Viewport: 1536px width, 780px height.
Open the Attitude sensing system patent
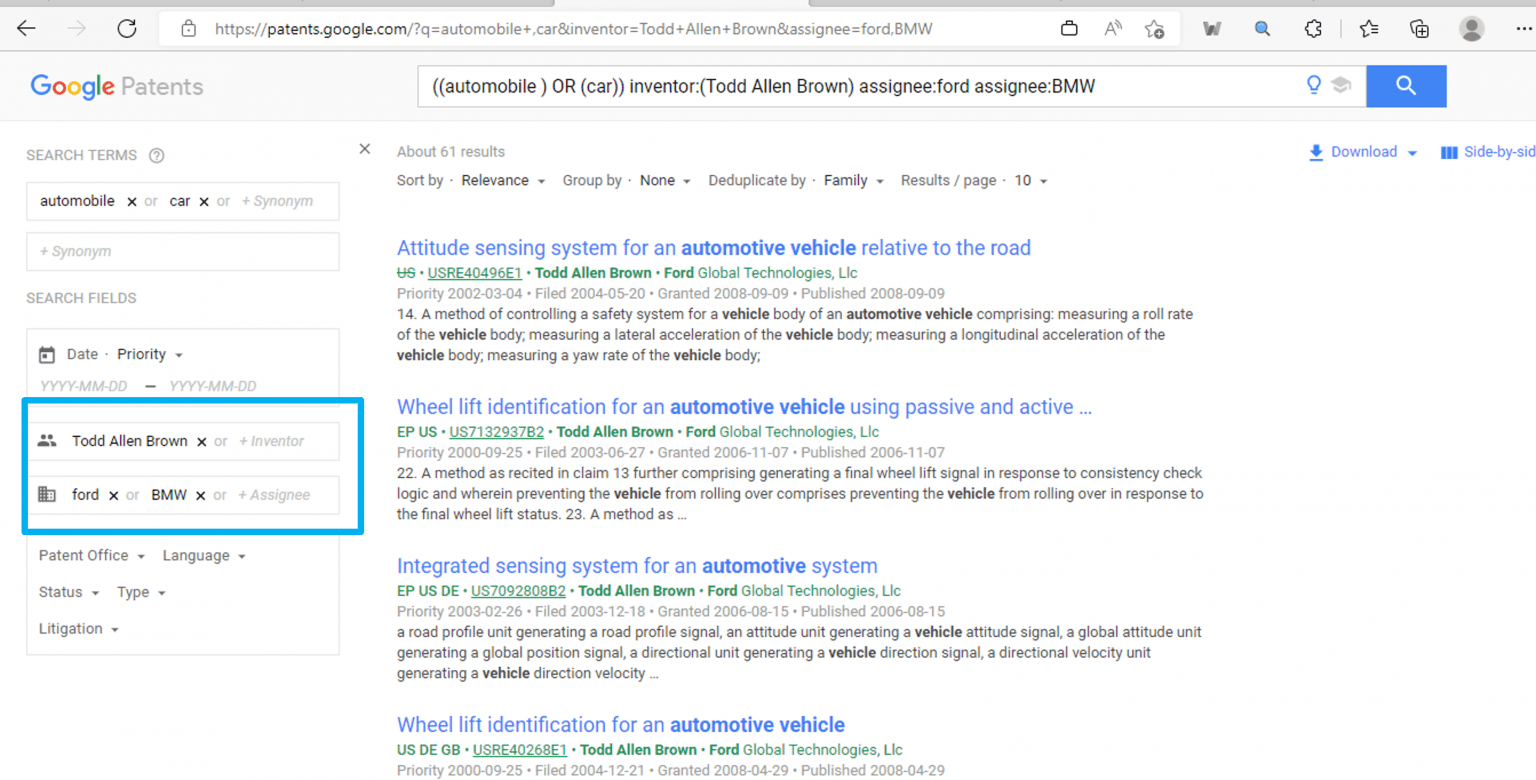point(714,248)
